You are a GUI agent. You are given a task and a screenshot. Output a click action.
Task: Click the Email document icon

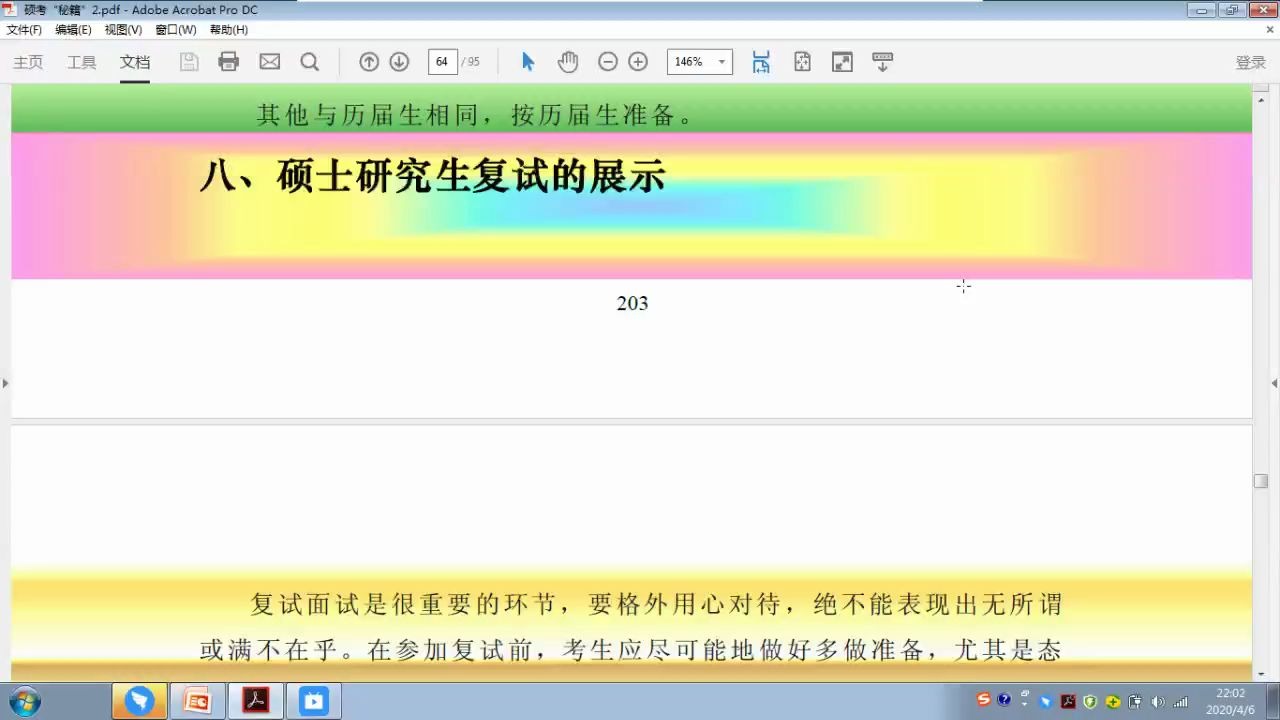[269, 62]
